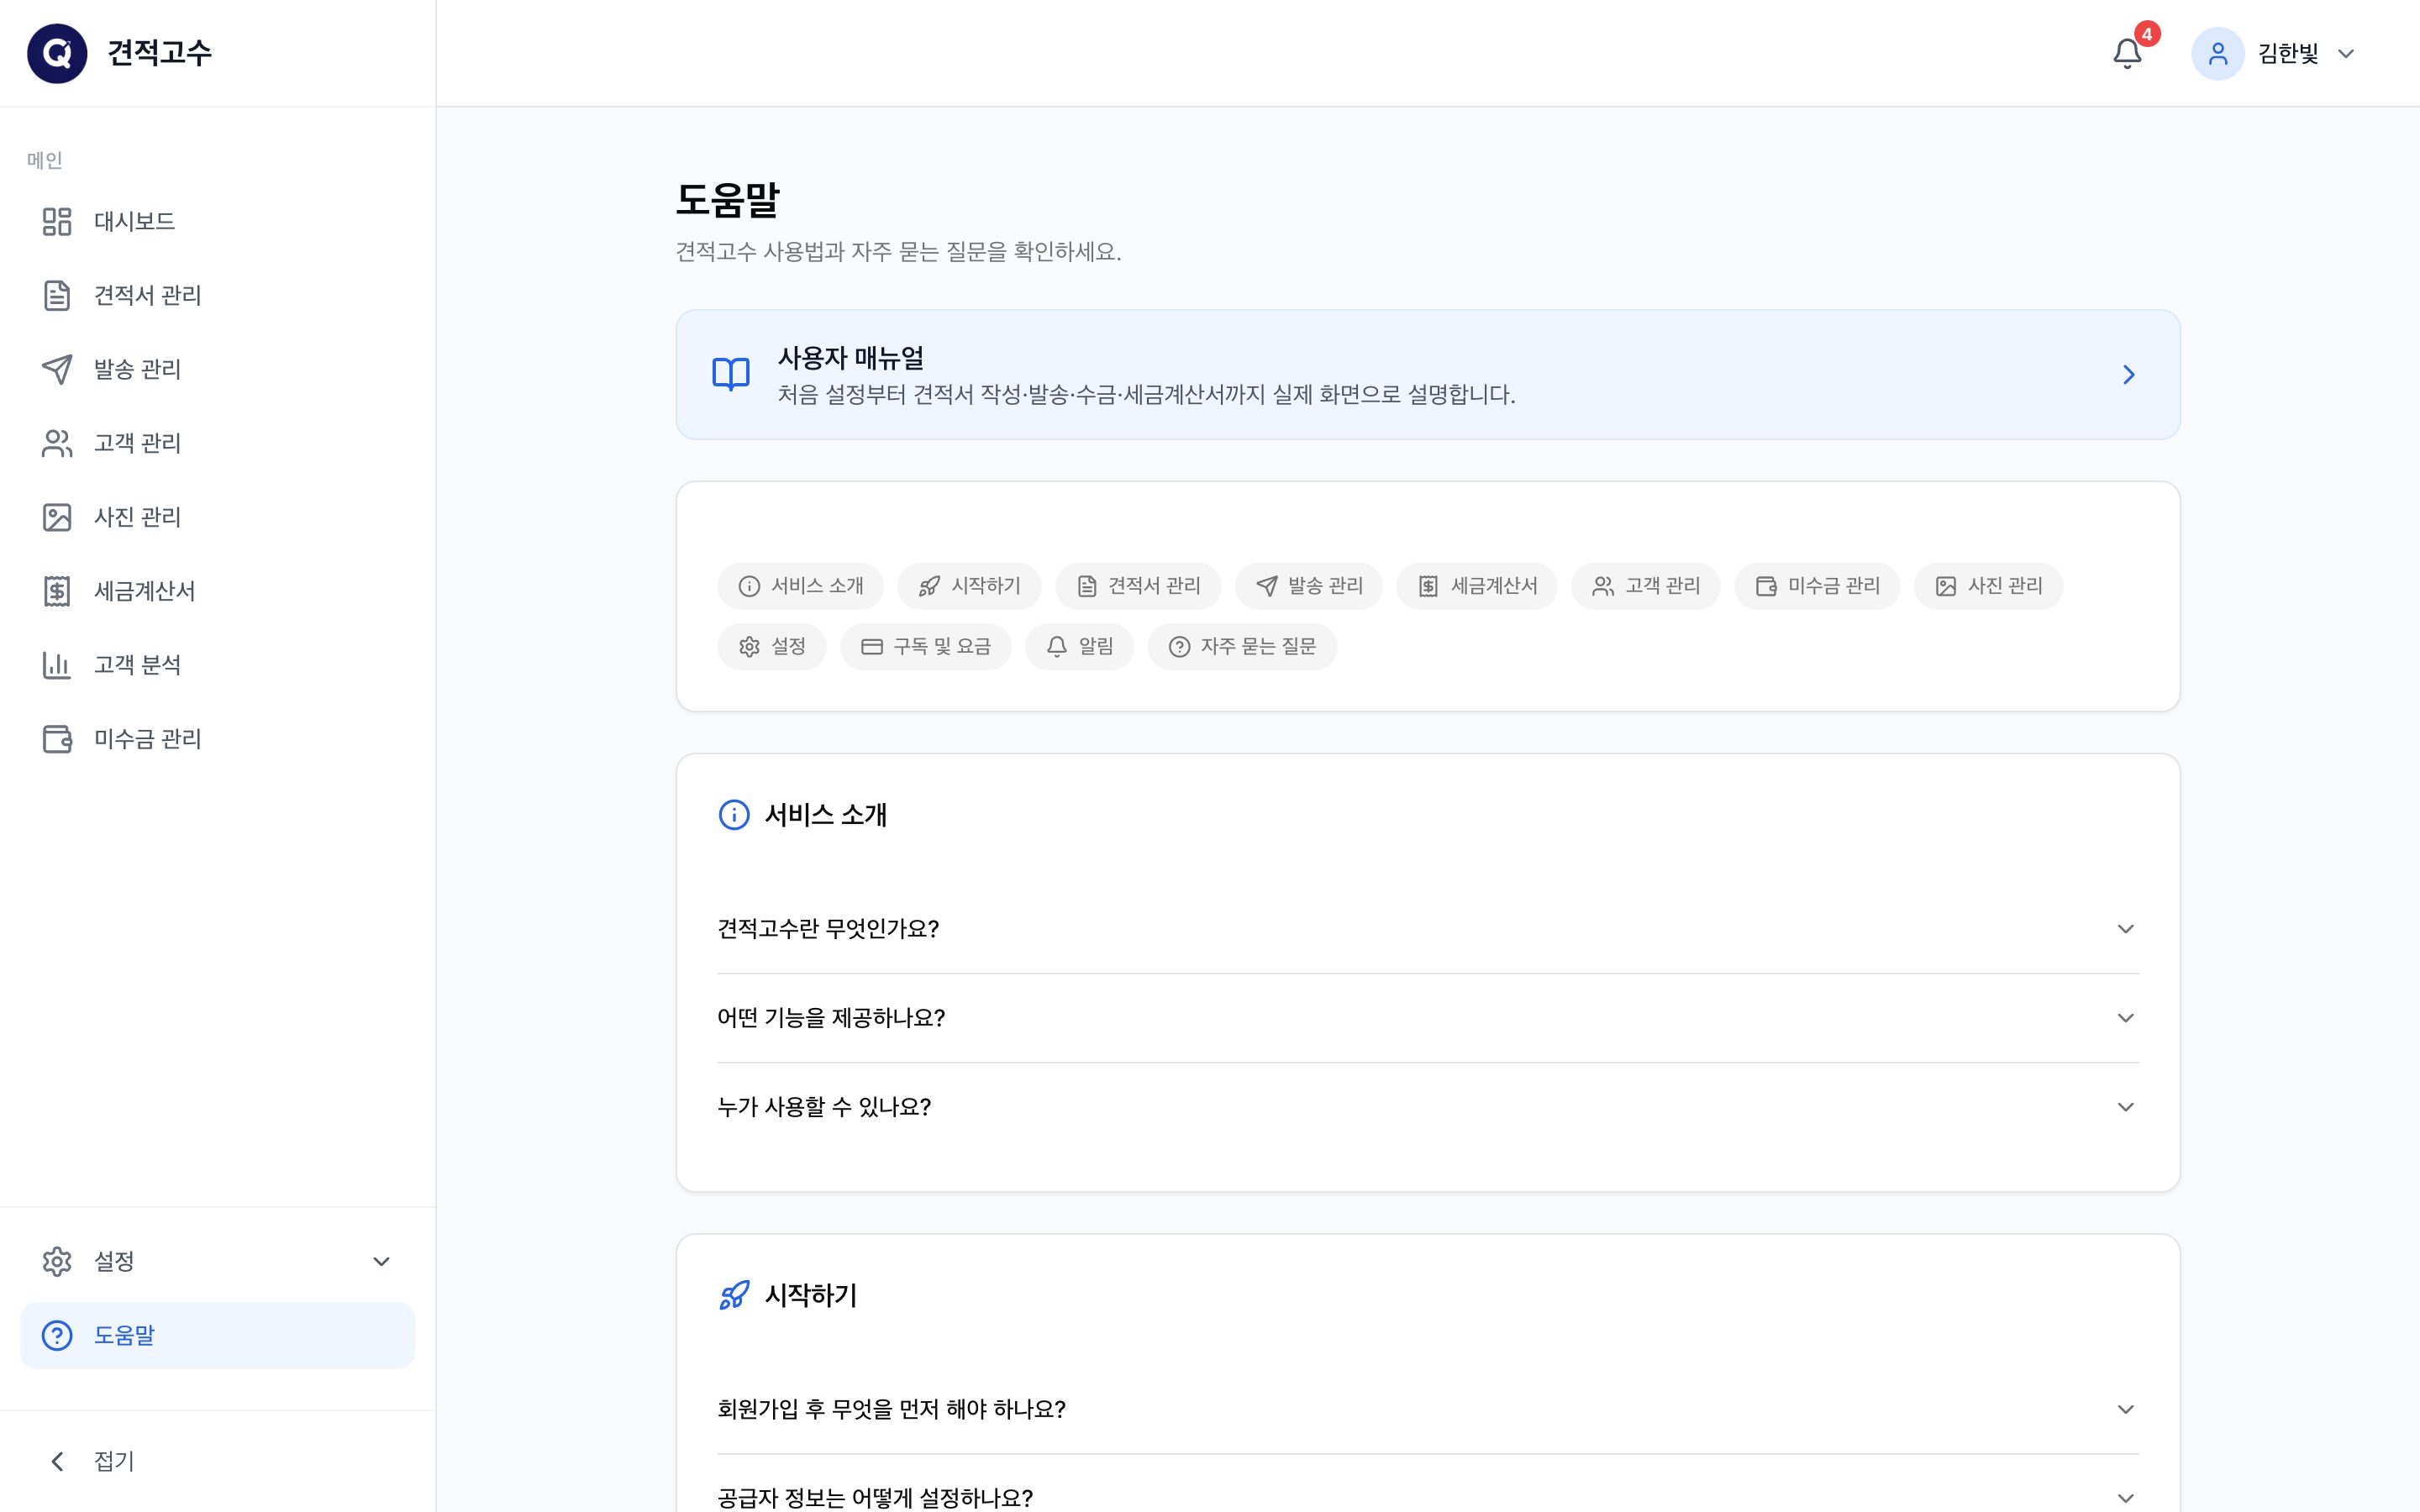
Task: Choose the 세금계산서 category chip
Action: (1477, 586)
